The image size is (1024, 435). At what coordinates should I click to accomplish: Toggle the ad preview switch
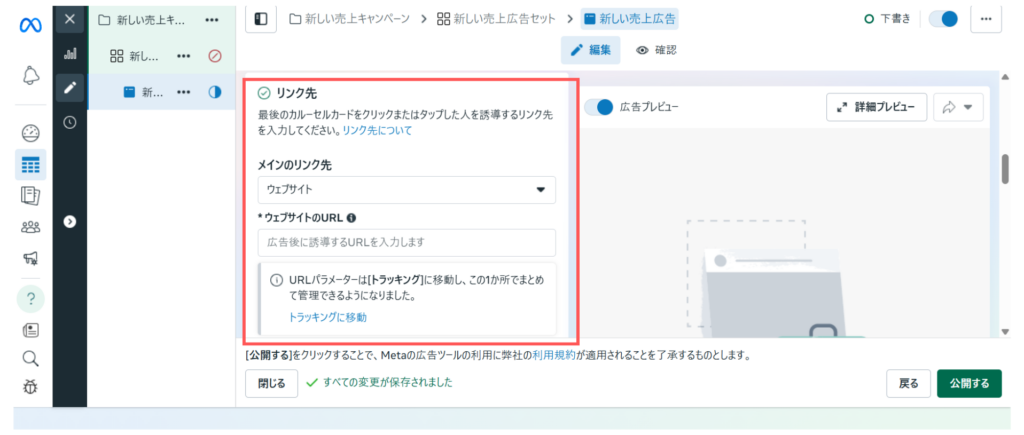[x=599, y=107]
